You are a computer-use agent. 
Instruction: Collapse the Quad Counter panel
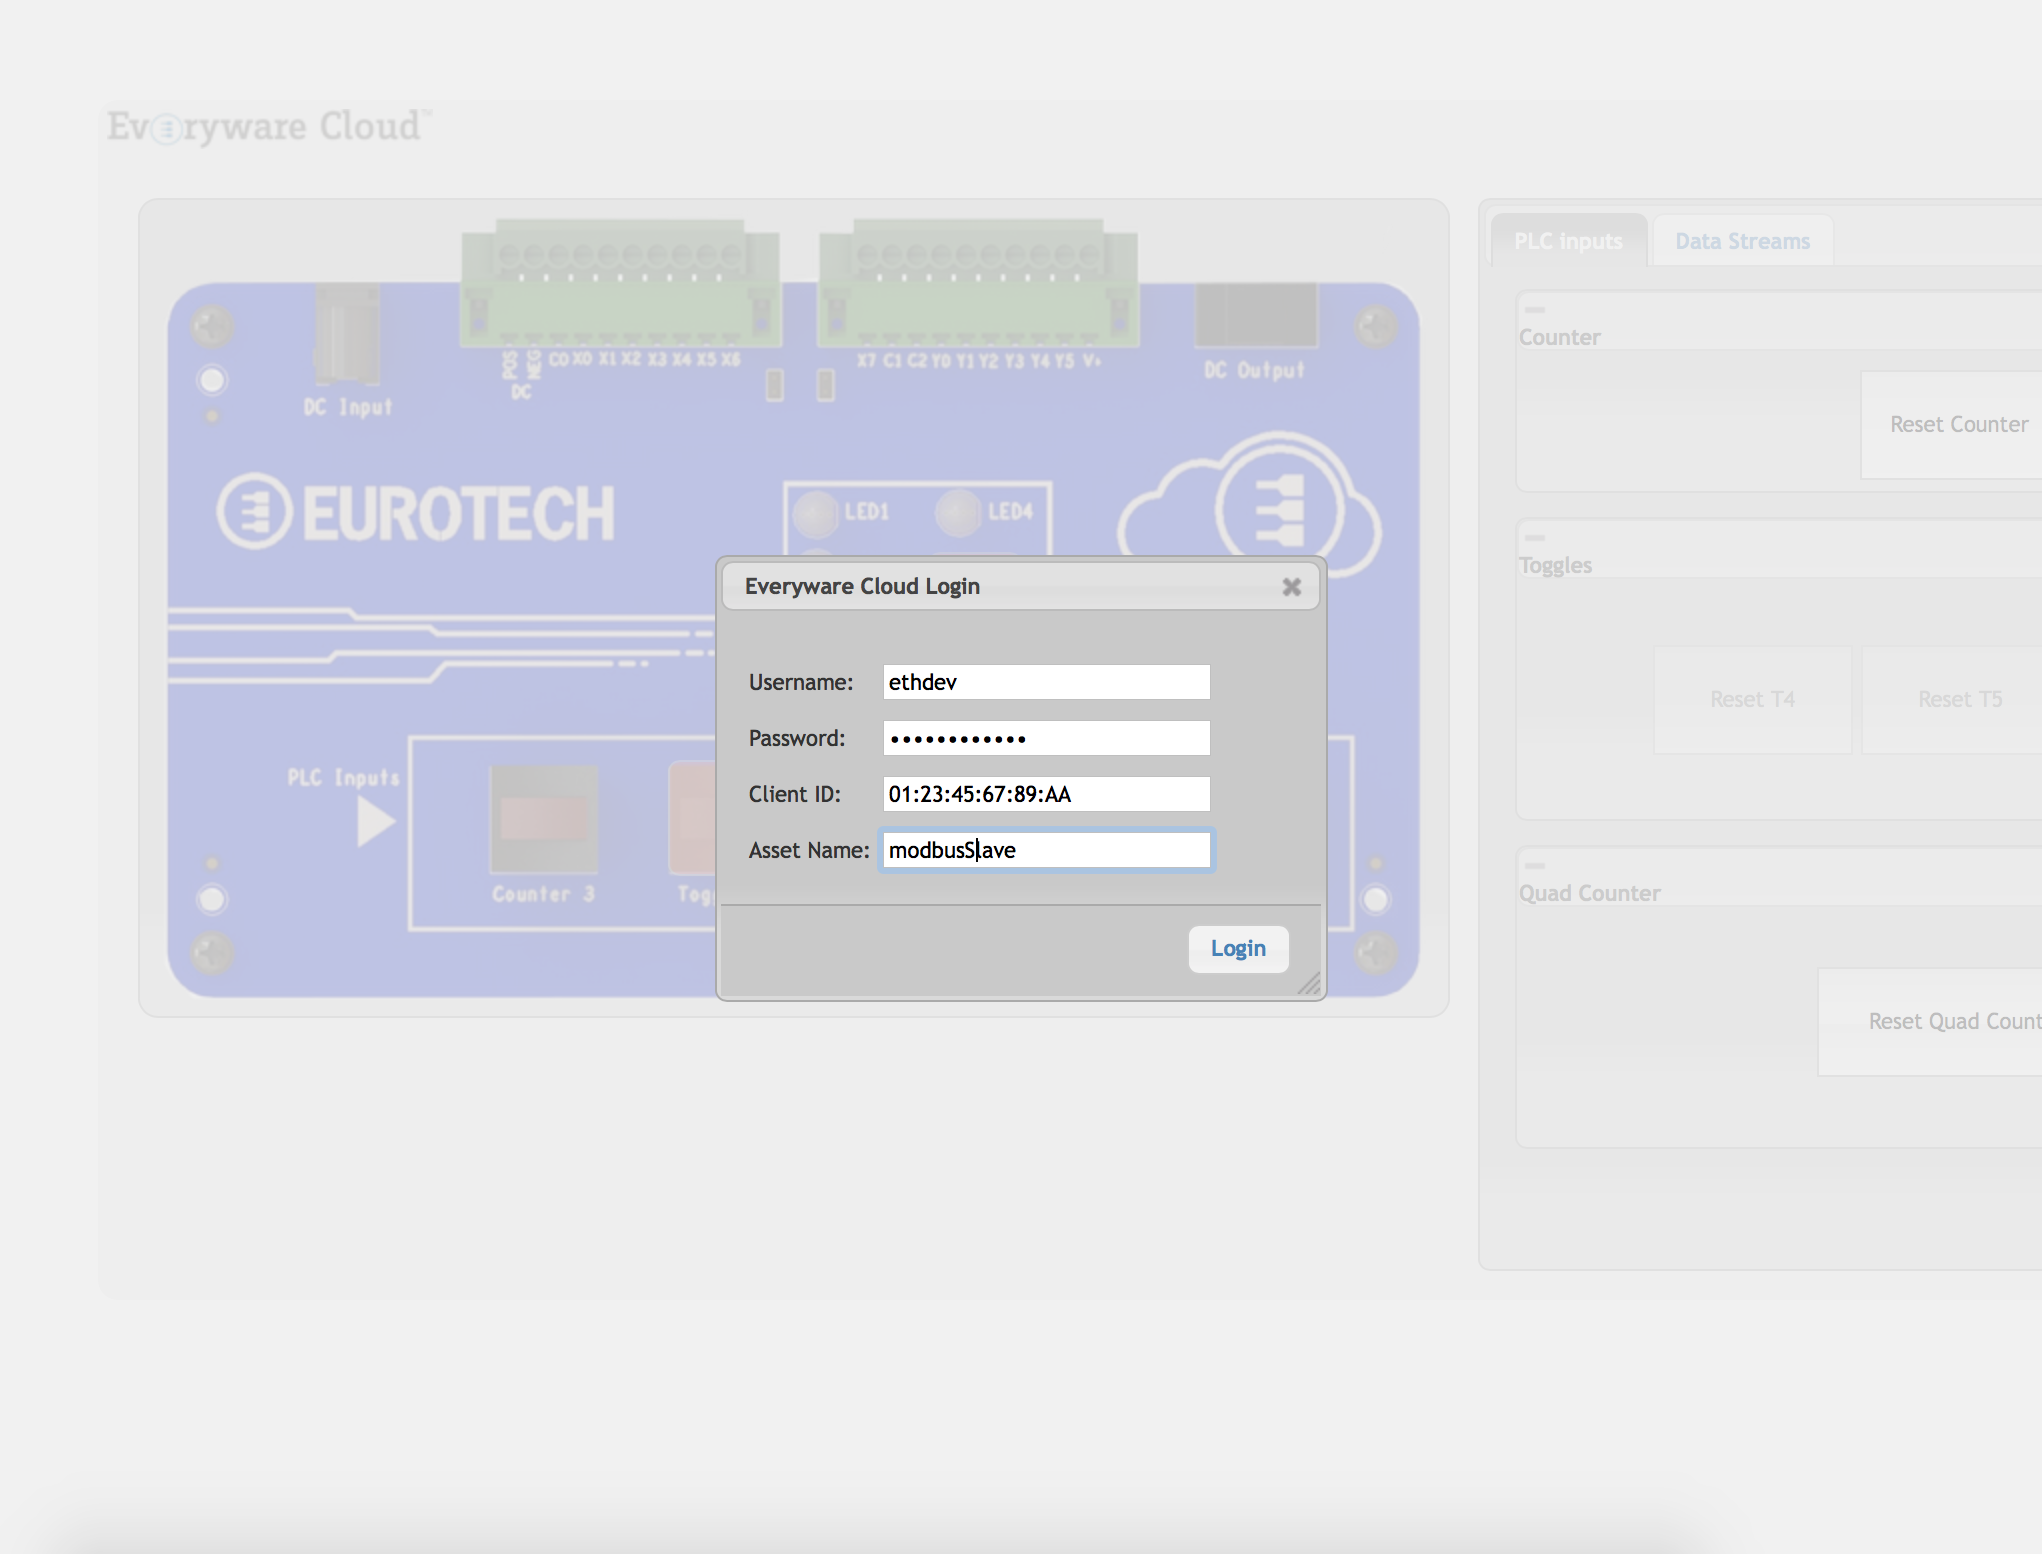click(x=1535, y=866)
